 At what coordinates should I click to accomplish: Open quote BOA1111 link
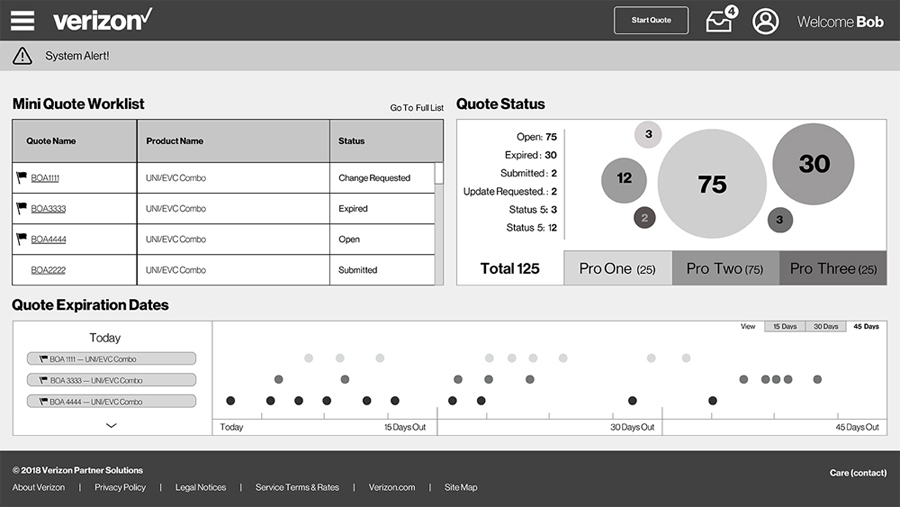[45, 178]
